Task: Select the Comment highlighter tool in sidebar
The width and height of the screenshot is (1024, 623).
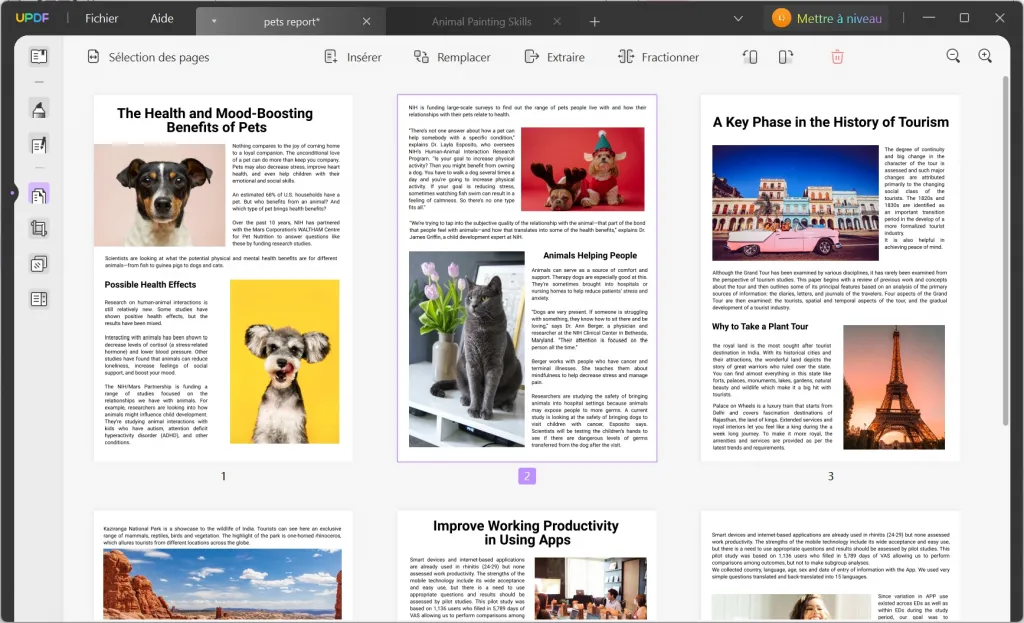Action: (39, 109)
